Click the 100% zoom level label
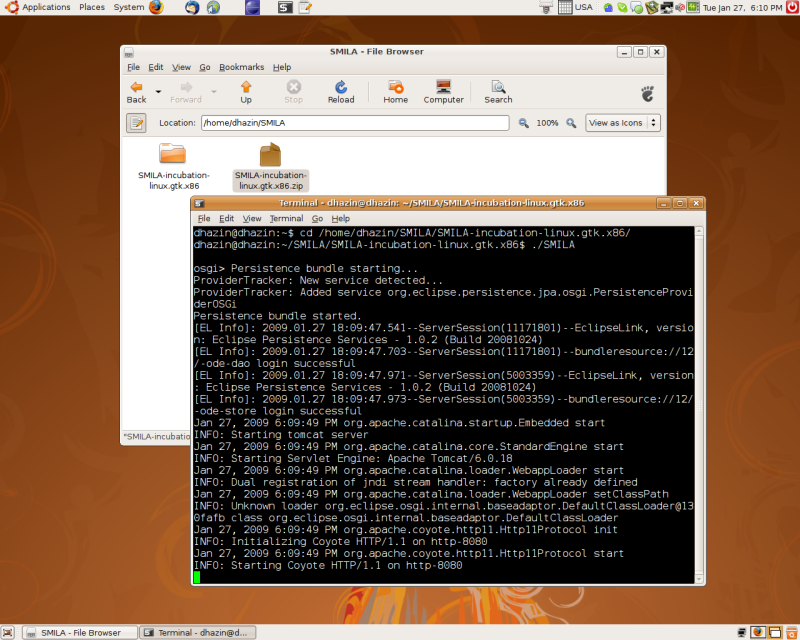 (x=547, y=123)
